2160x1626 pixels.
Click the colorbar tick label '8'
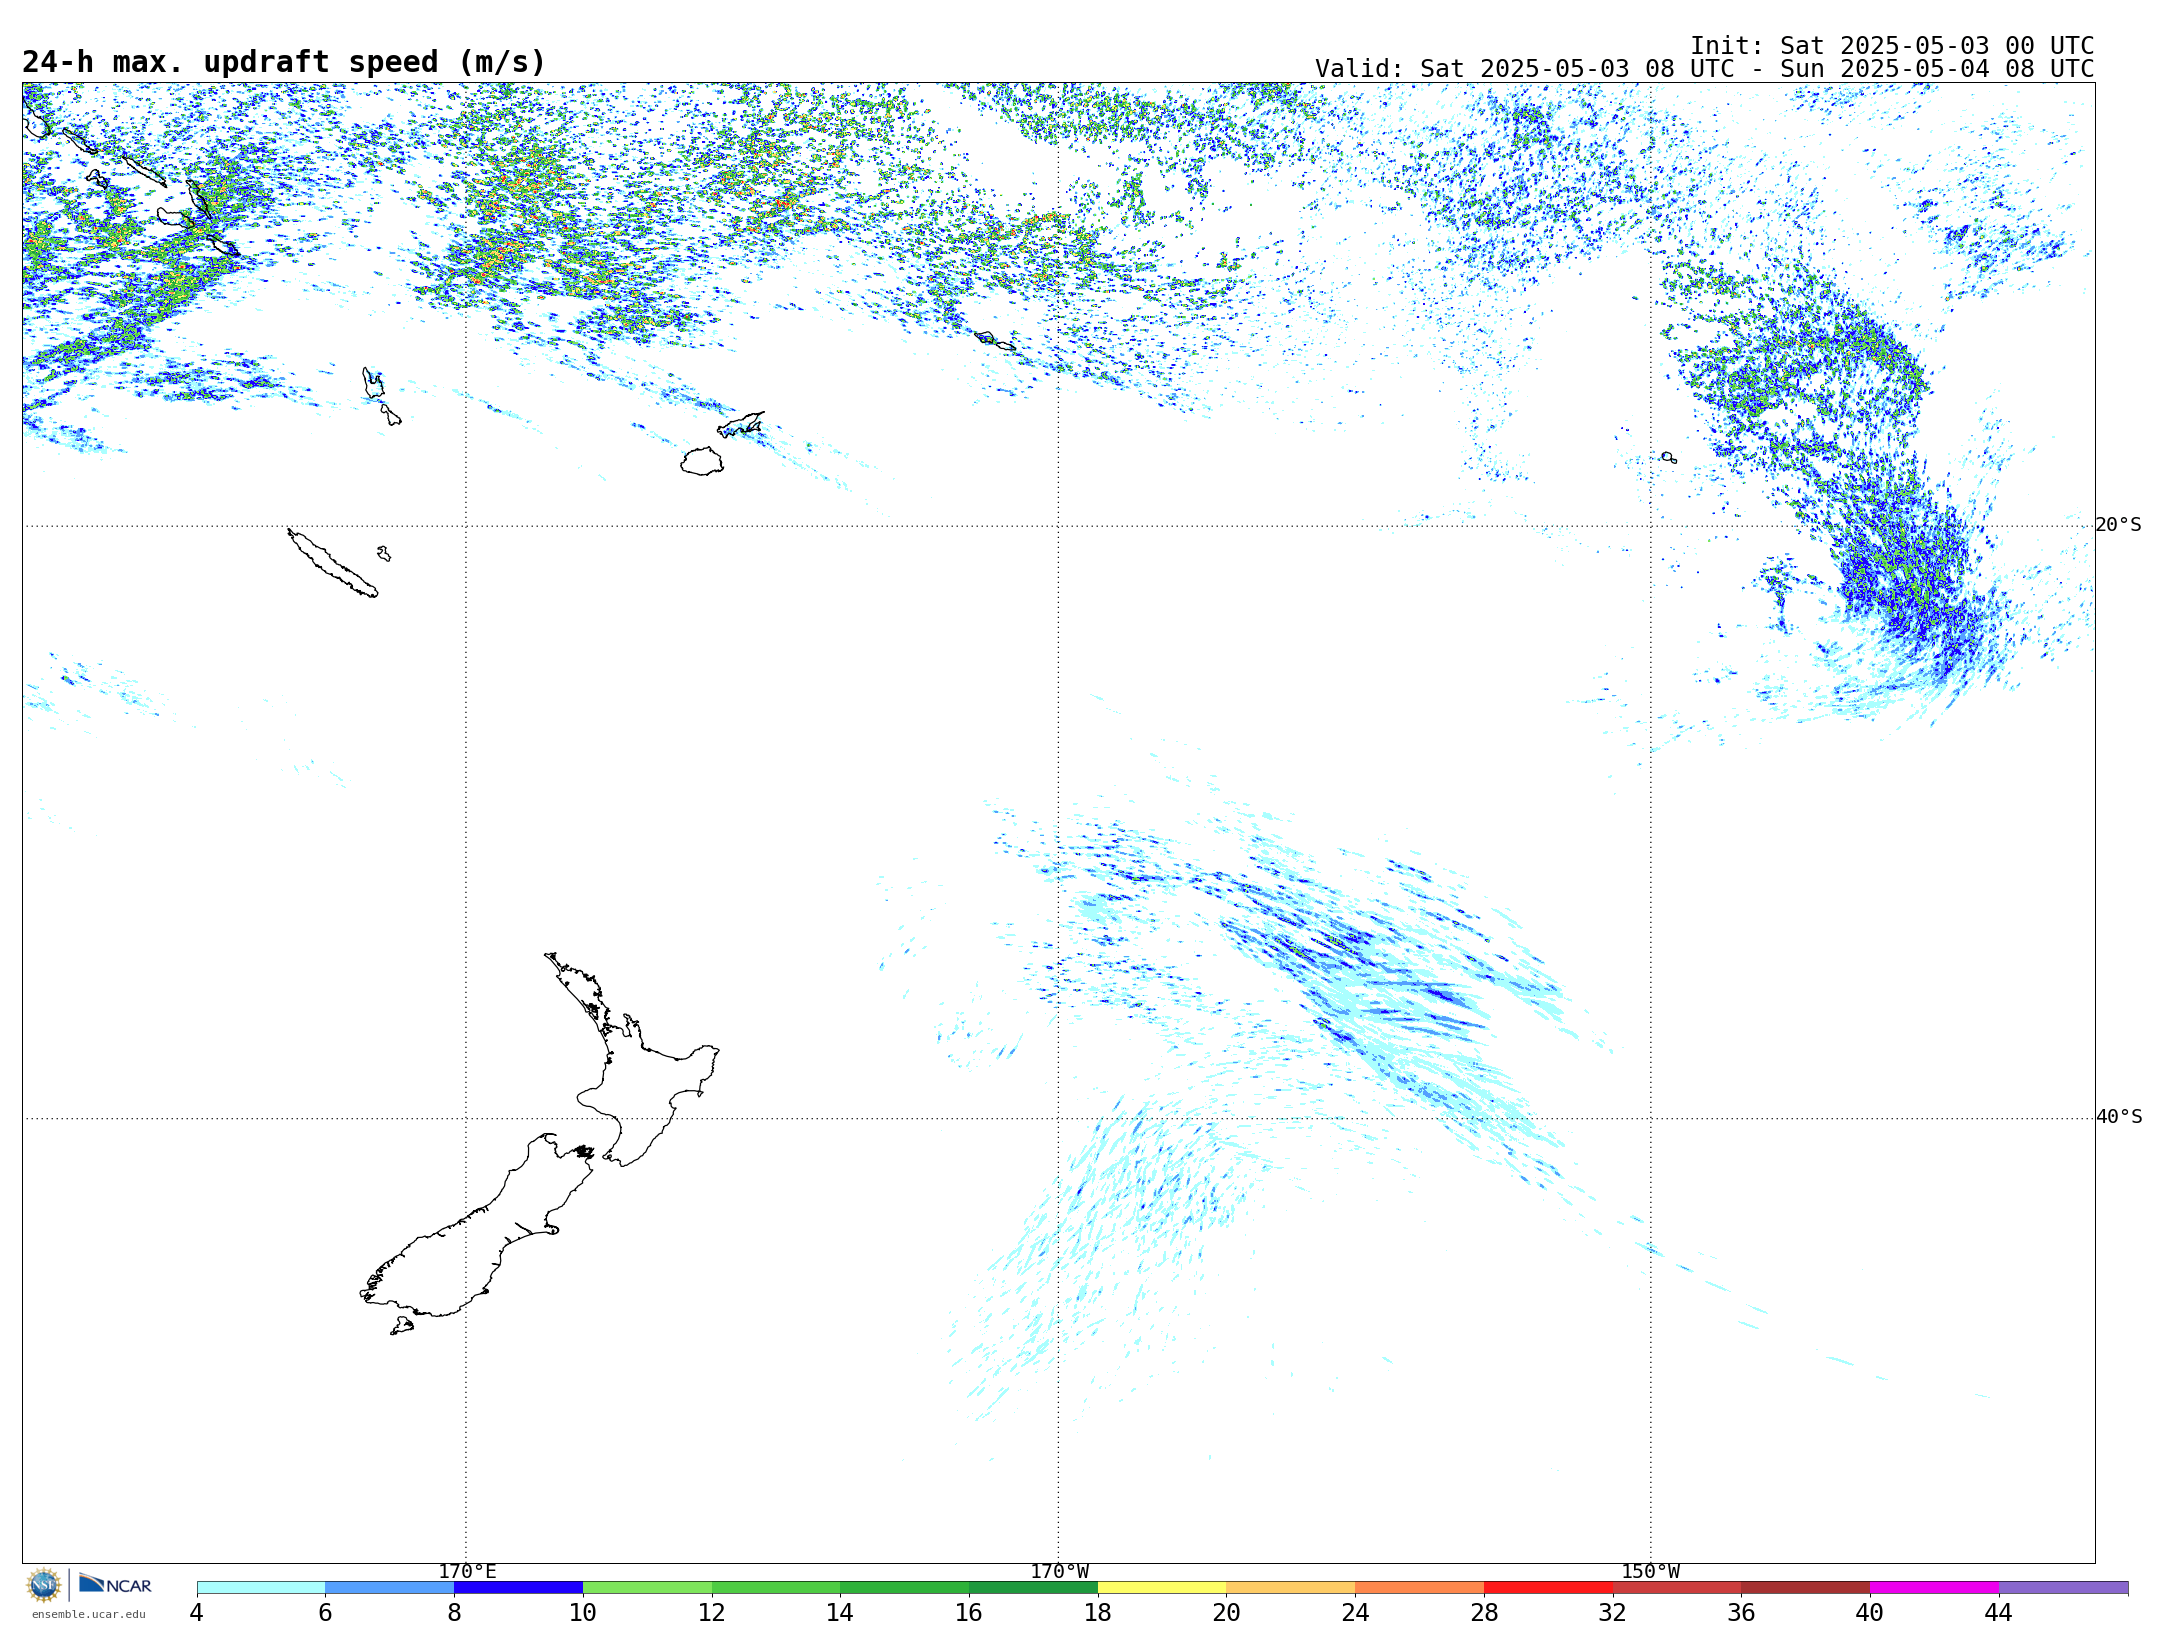454,1612
